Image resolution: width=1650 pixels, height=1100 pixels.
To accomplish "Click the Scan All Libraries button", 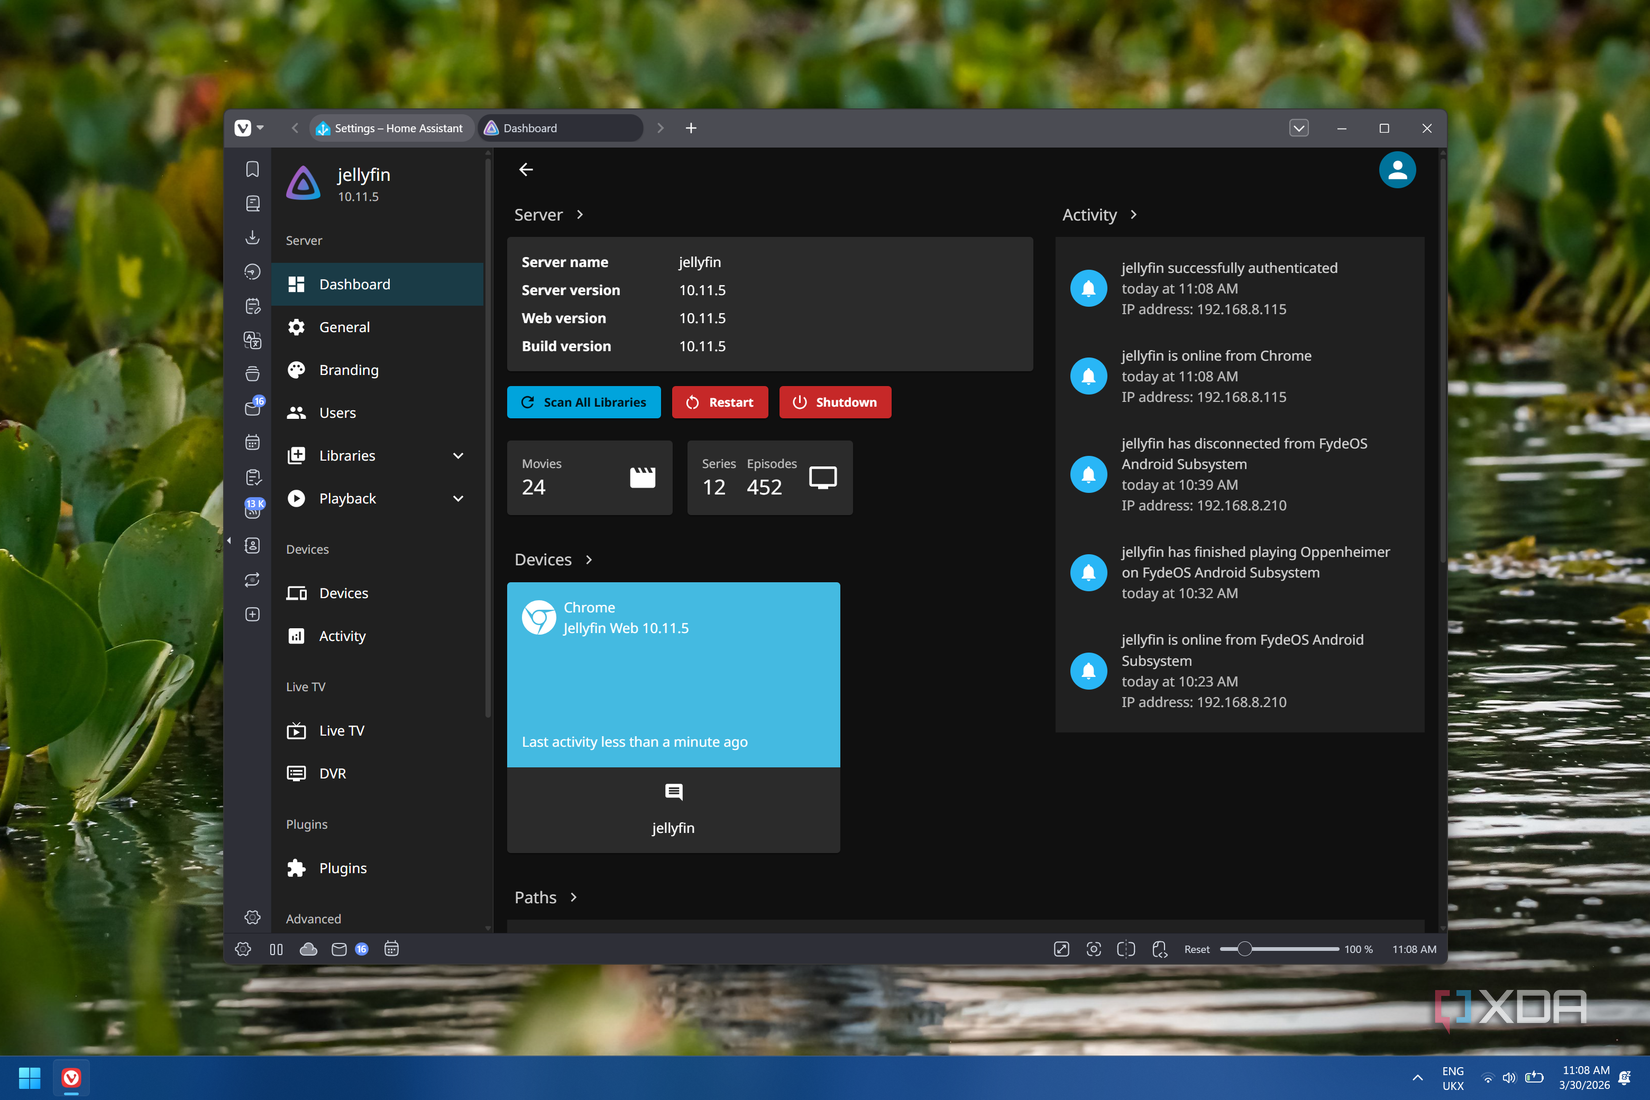I will point(583,402).
